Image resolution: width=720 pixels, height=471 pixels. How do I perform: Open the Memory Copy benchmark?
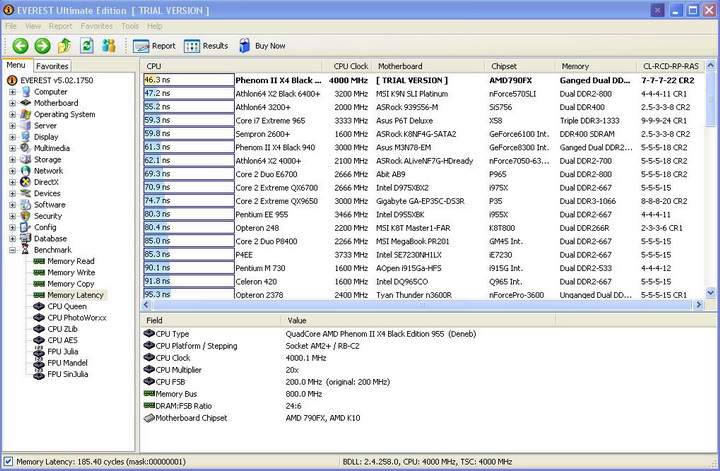[x=71, y=284]
